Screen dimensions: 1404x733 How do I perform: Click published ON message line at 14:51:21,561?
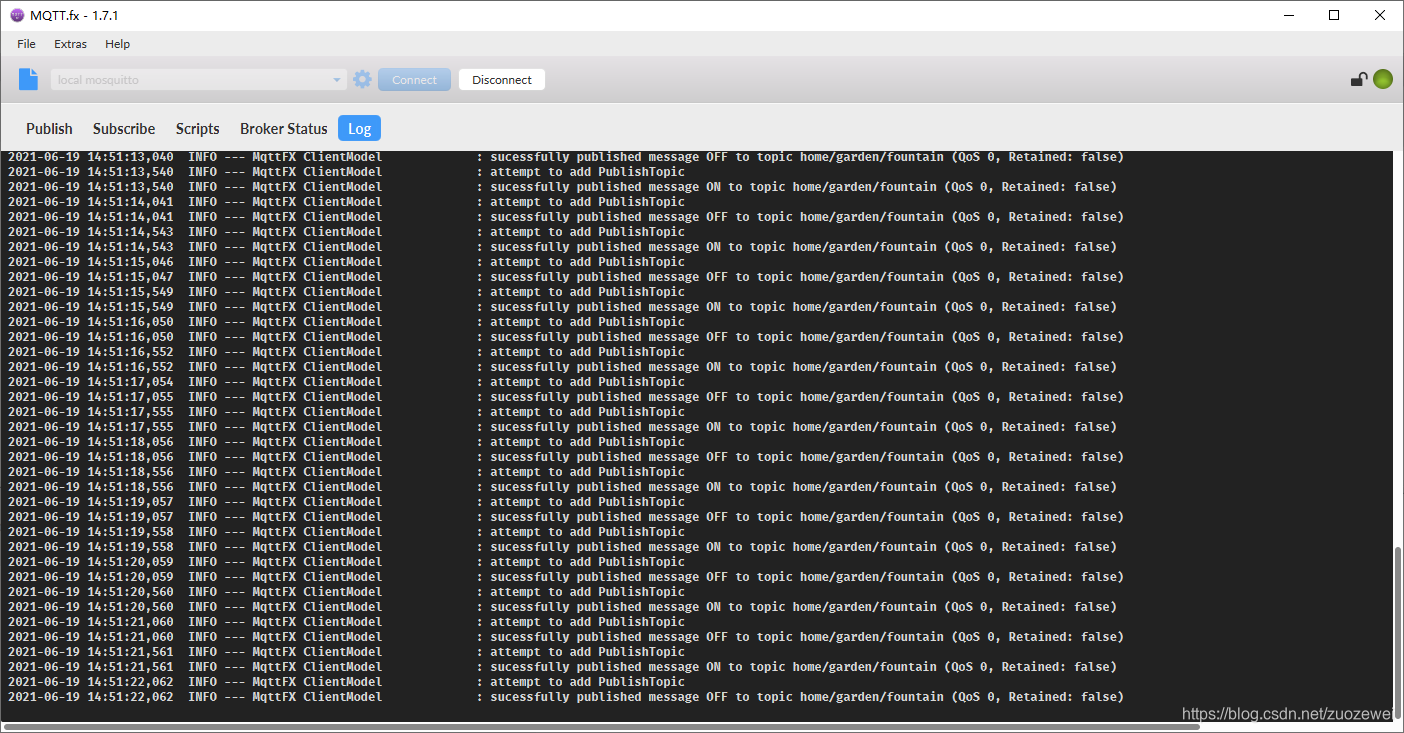click(562, 667)
